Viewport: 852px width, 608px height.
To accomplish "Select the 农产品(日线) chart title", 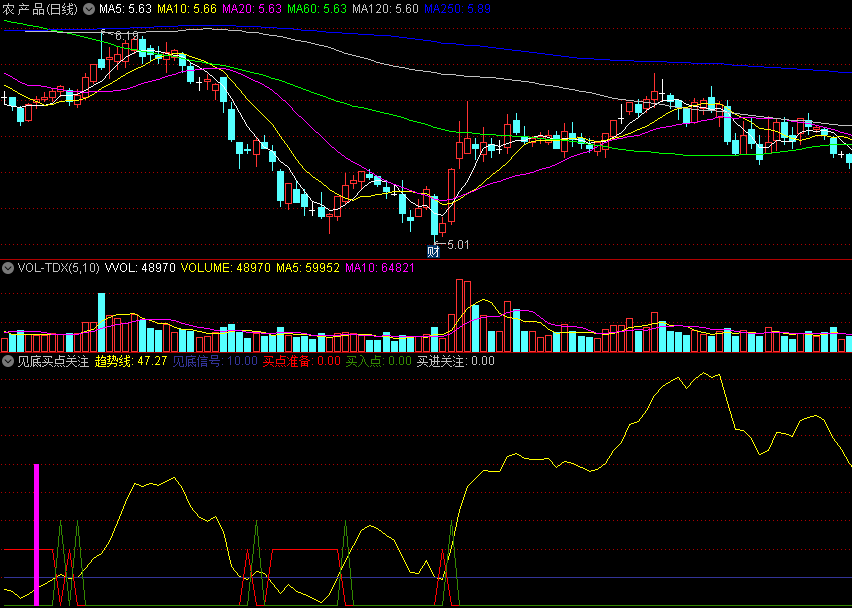I will click(x=40, y=9).
